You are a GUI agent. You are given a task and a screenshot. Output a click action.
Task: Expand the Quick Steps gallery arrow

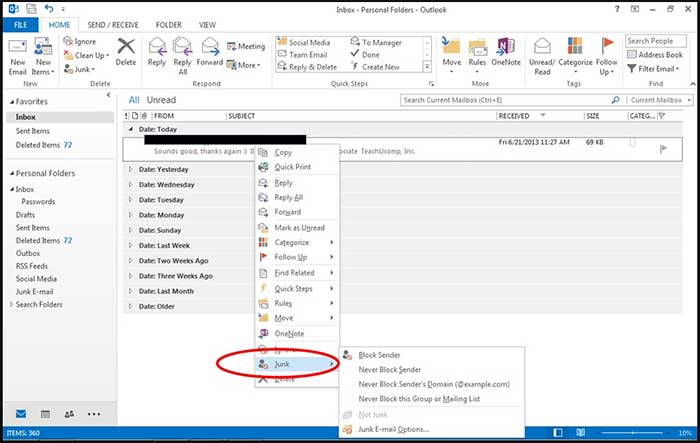pos(427,67)
